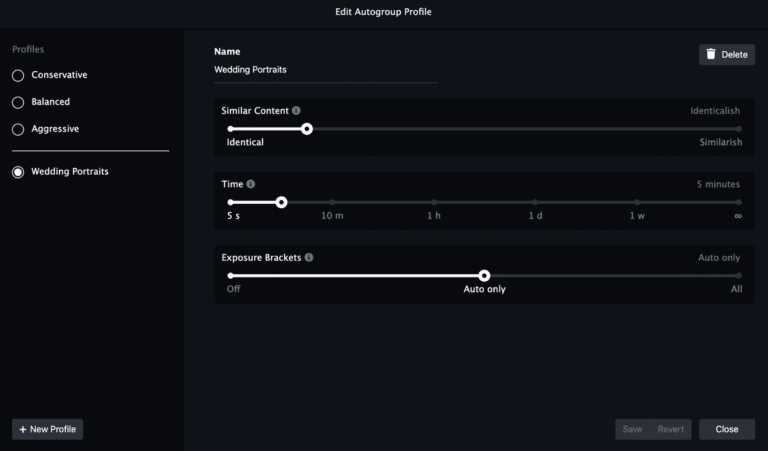Click the profile Name text field
768x451 pixels.
[325, 70]
